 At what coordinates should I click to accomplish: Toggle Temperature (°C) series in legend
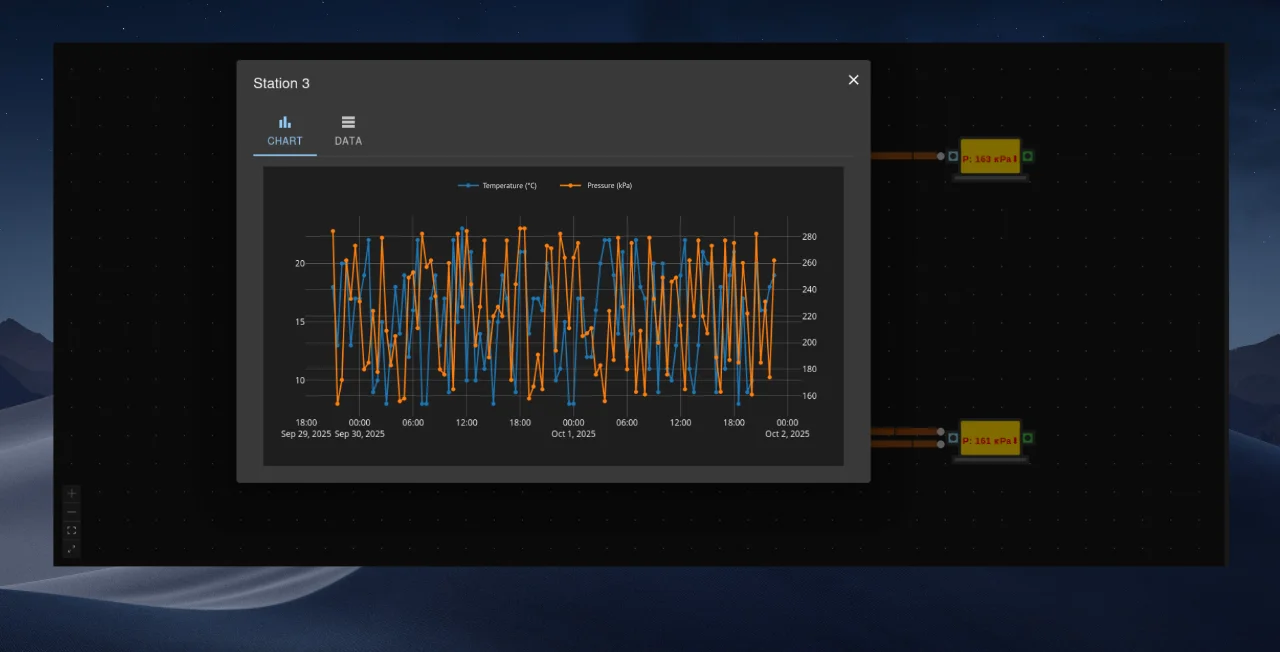[x=498, y=186]
